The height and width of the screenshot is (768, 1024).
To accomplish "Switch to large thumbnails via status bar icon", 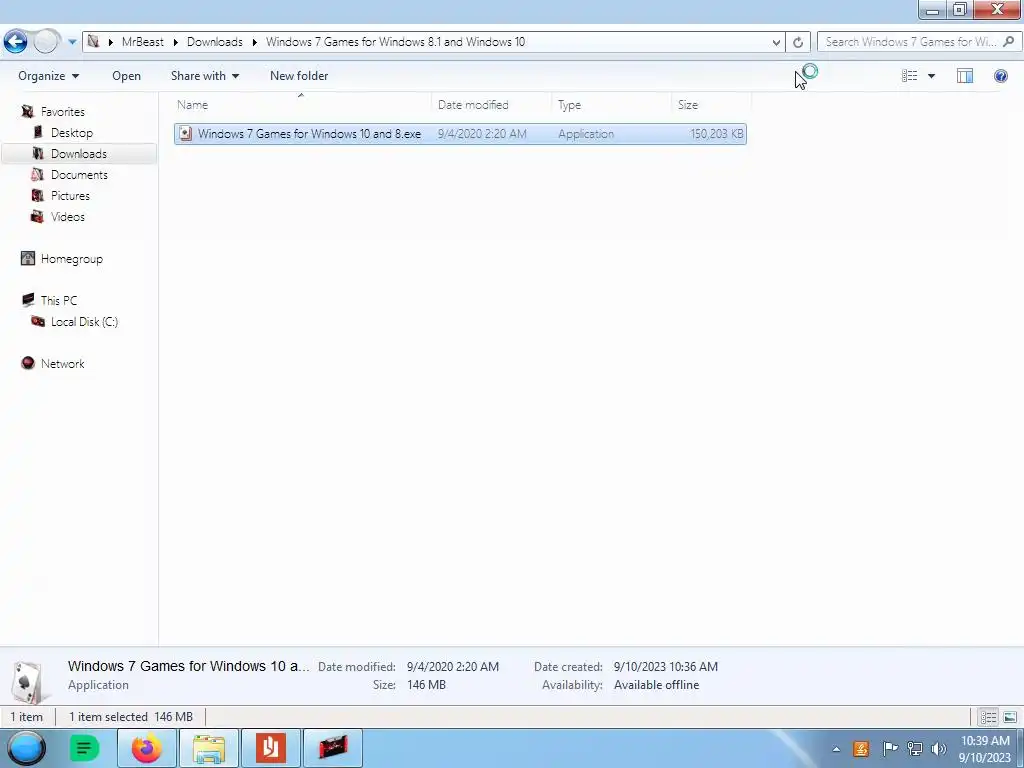I will coord(1010,717).
